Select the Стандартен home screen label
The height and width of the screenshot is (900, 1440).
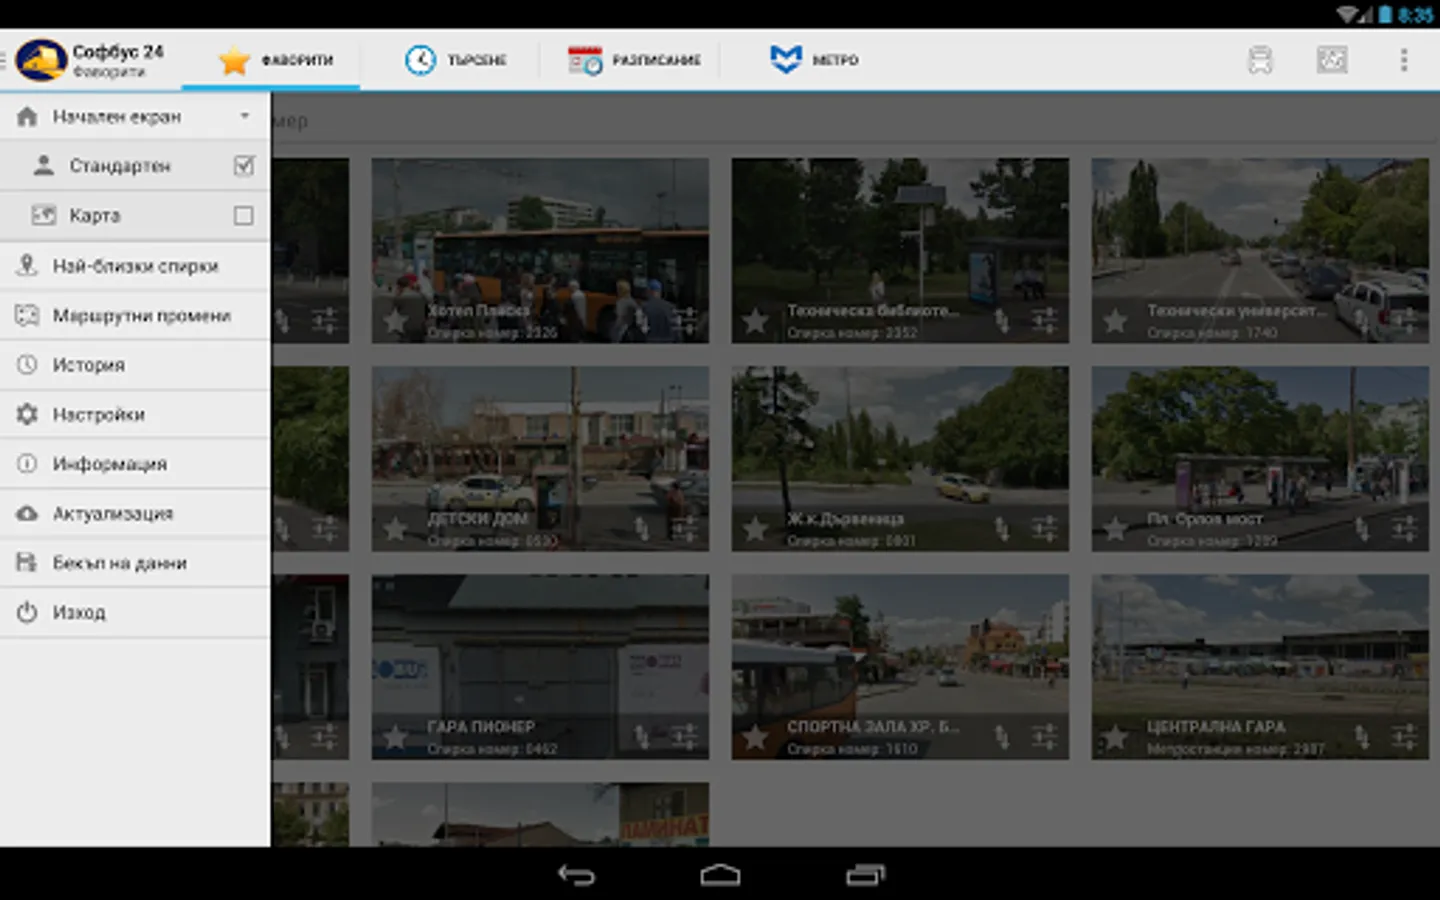[120, 166]
